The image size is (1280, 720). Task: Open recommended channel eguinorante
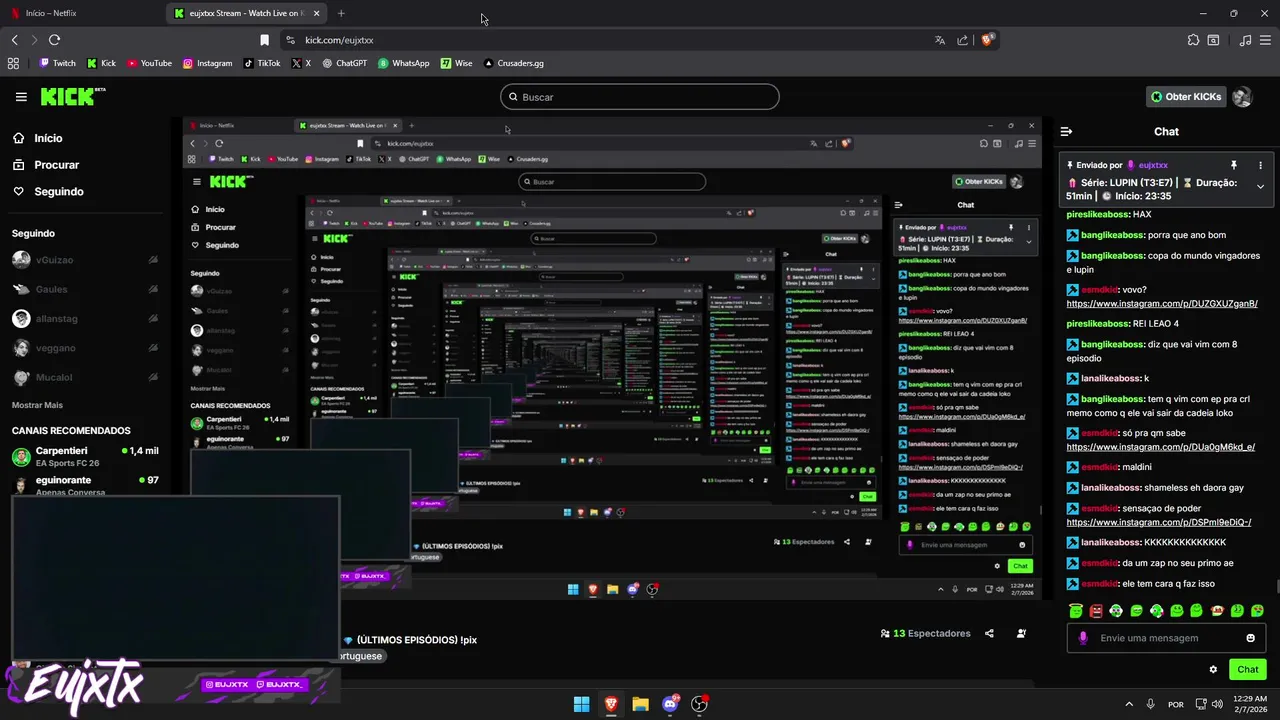pos(85,485)
